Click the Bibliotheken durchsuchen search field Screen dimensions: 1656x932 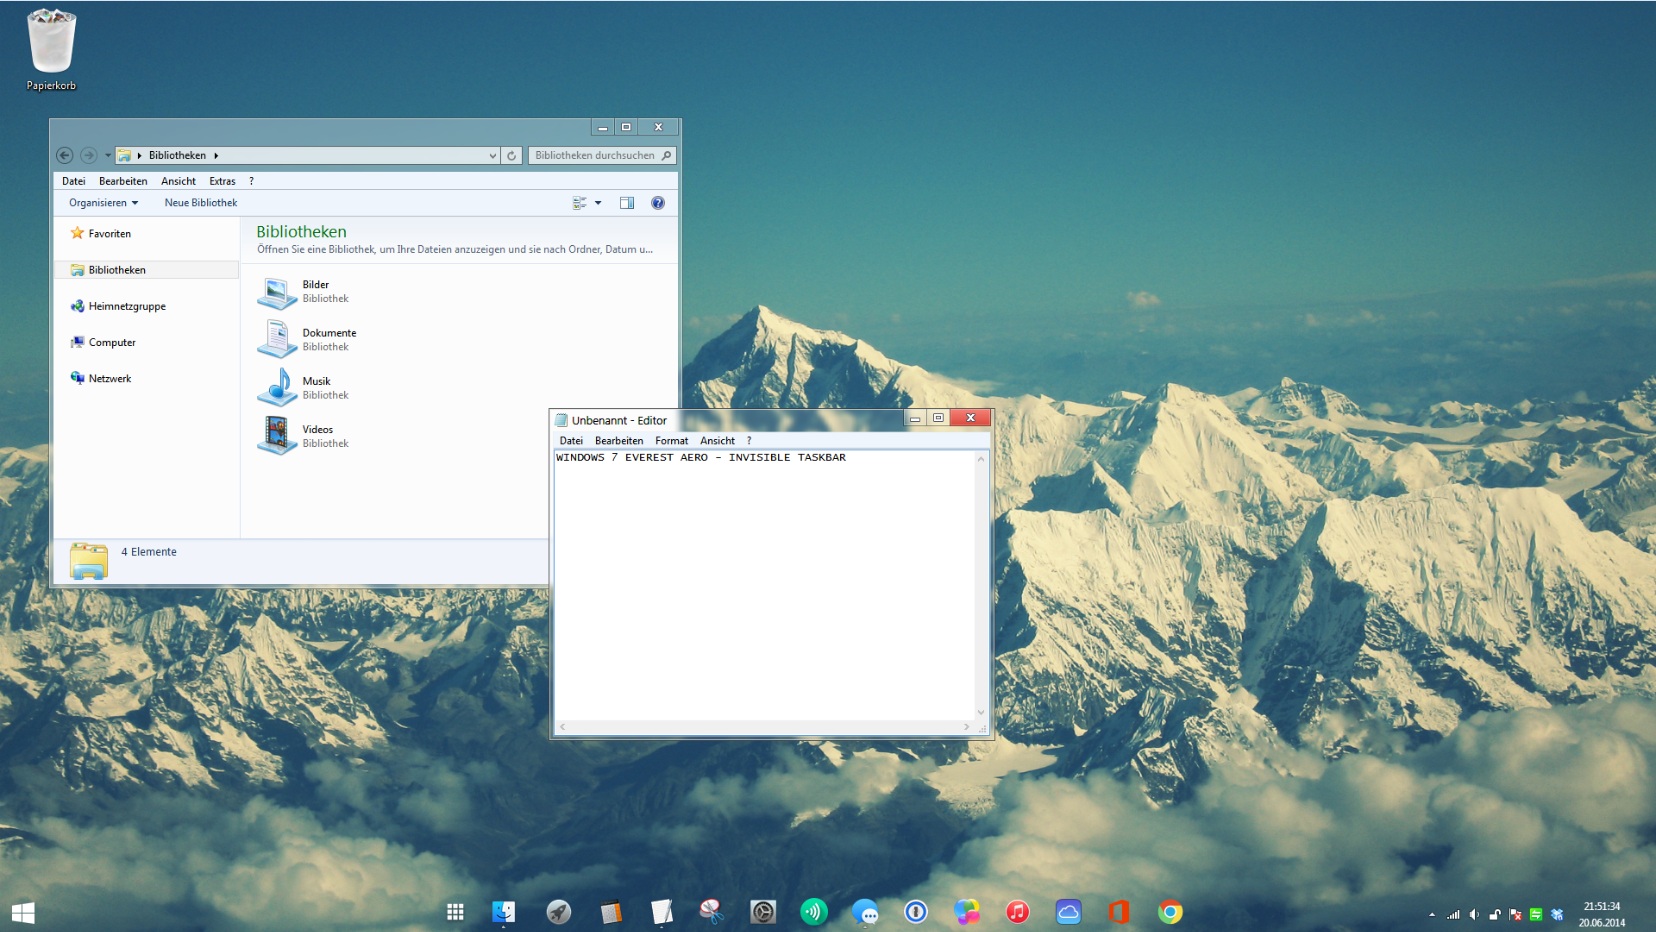pos(602,155)
